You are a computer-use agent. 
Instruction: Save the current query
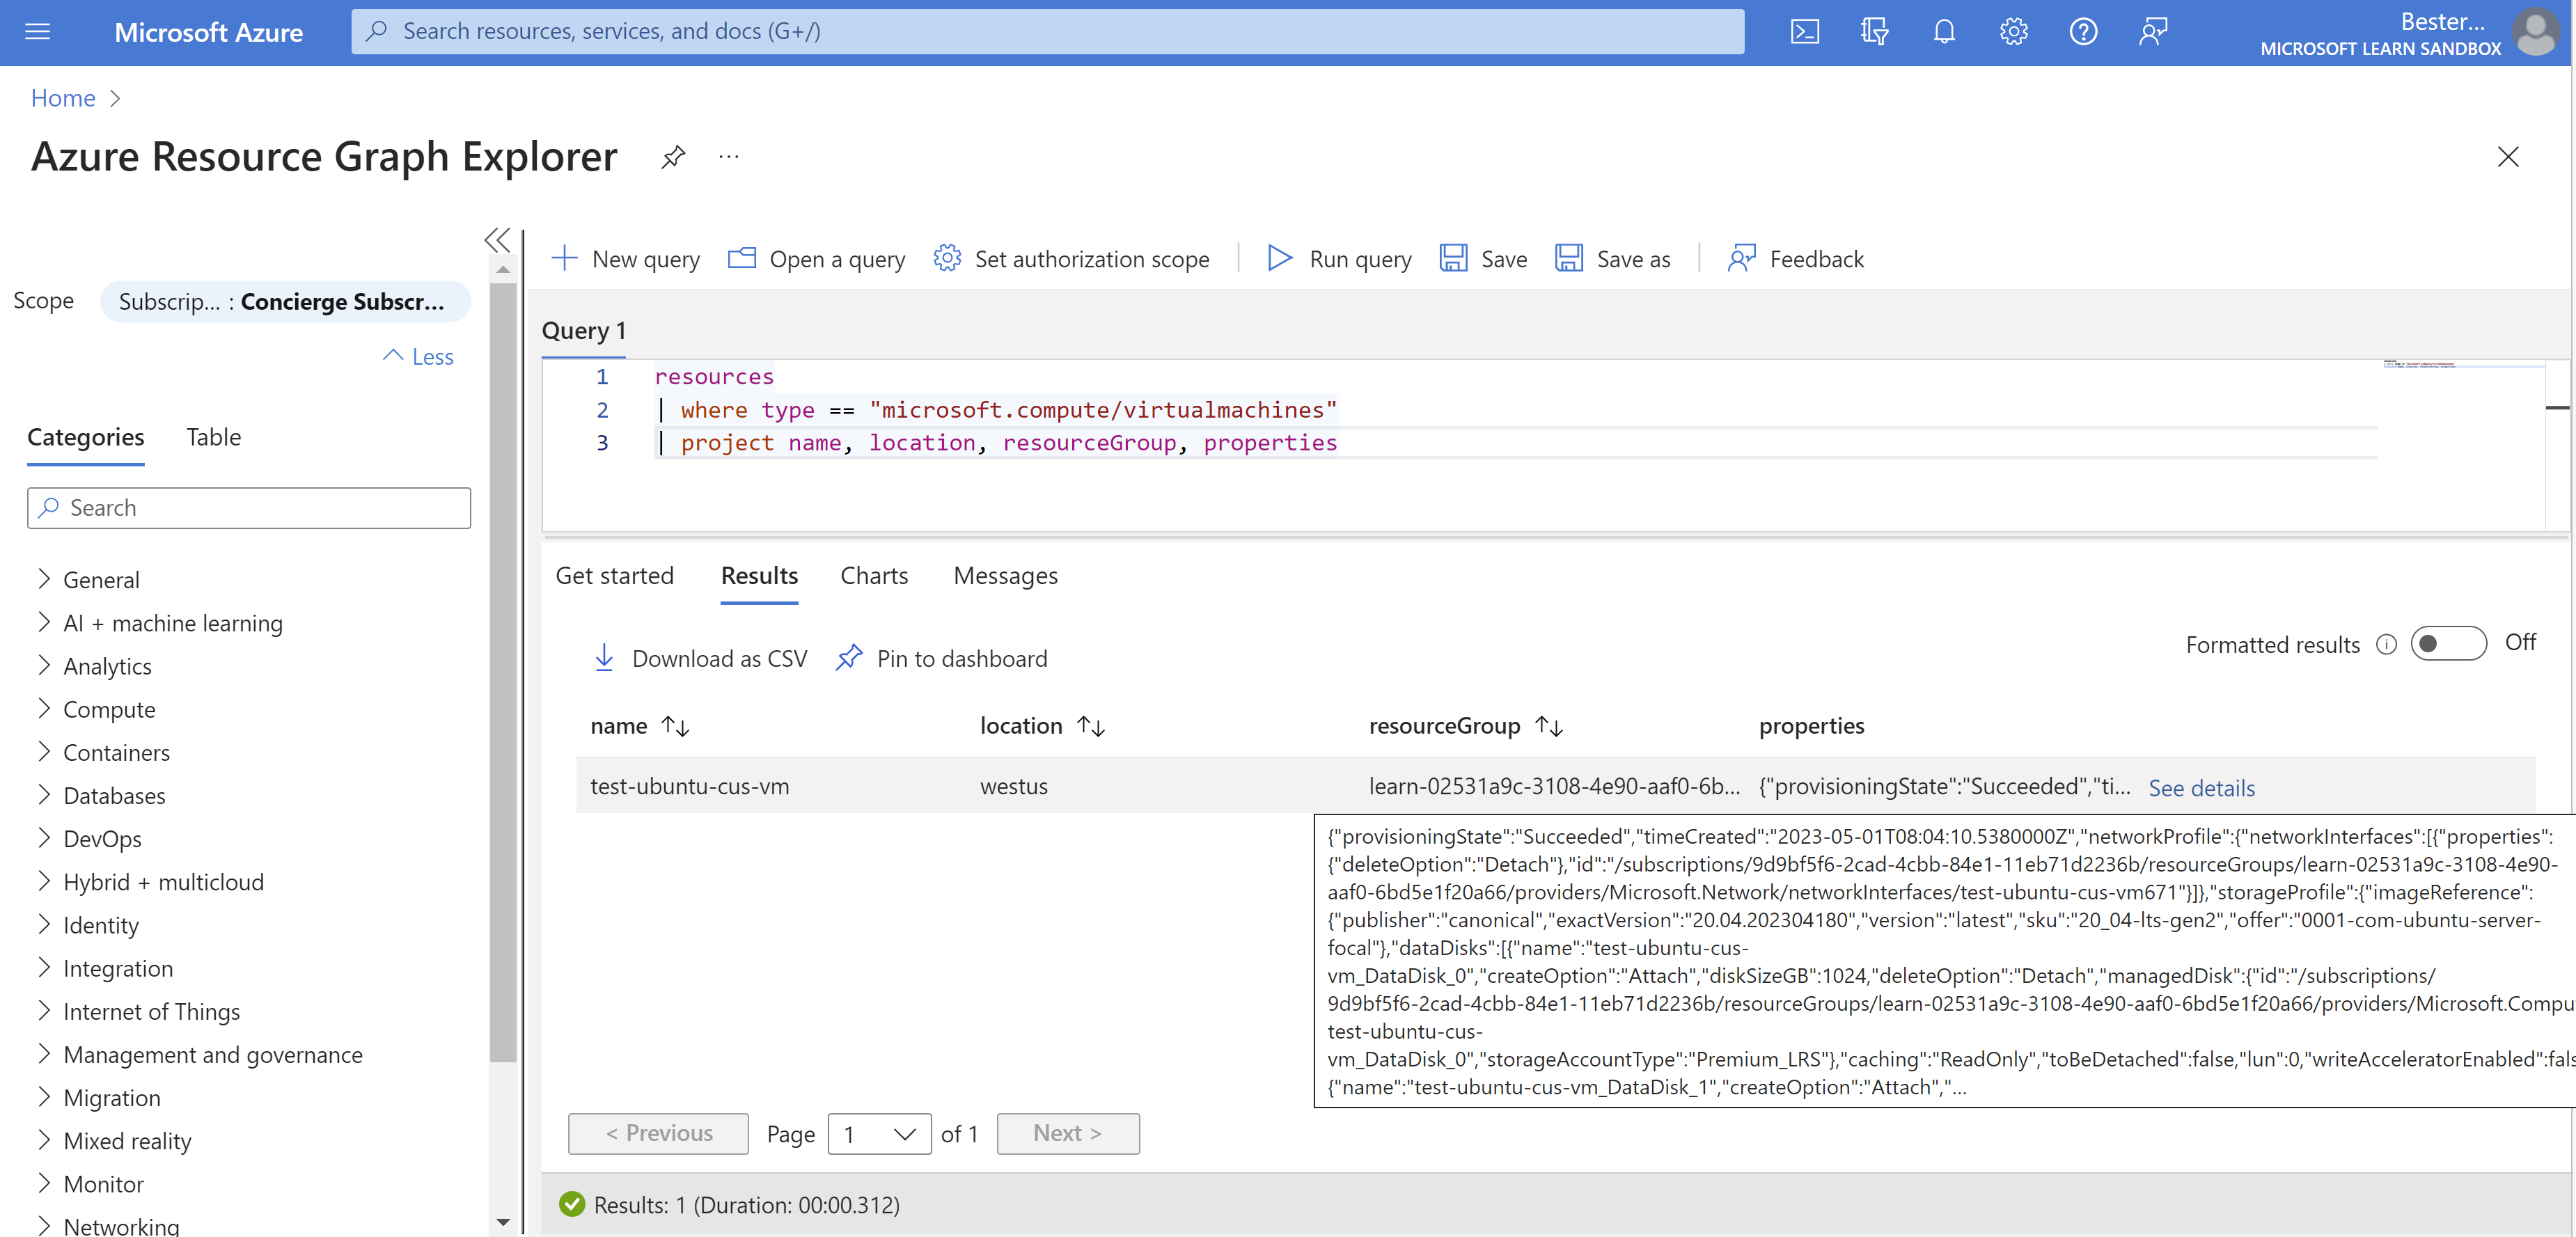[x=1483, y=259]
